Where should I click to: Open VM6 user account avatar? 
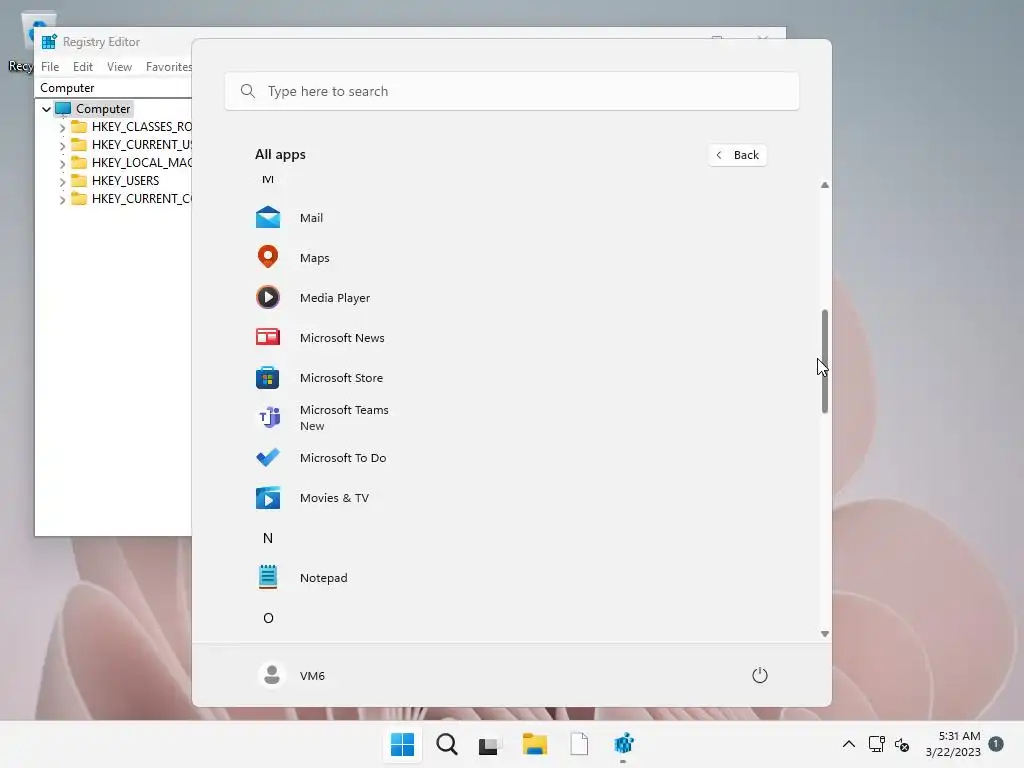tap(272, 675)
